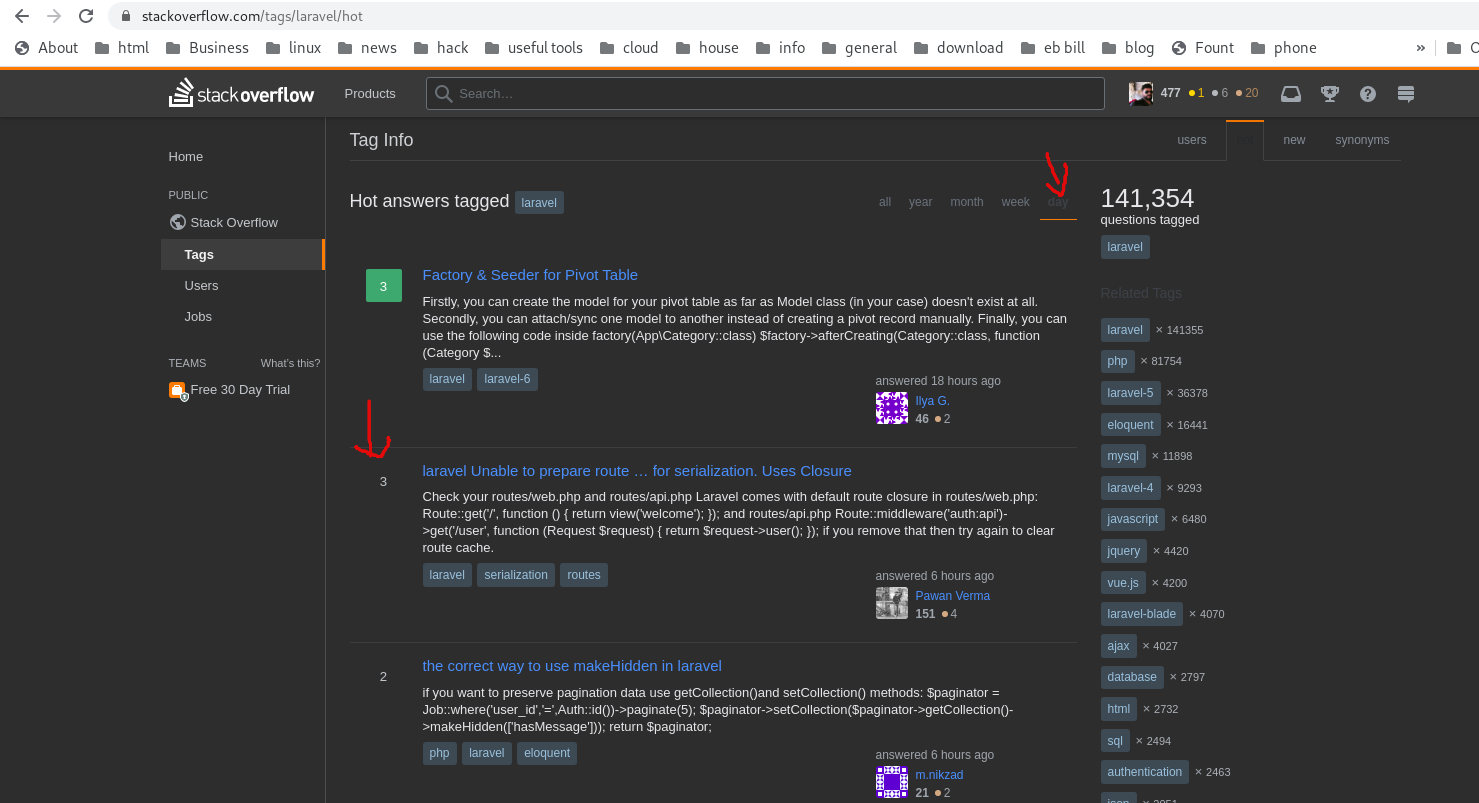Filter hot answers by week
This screenshot has height=803, width=1479.
click(1015, 202)
